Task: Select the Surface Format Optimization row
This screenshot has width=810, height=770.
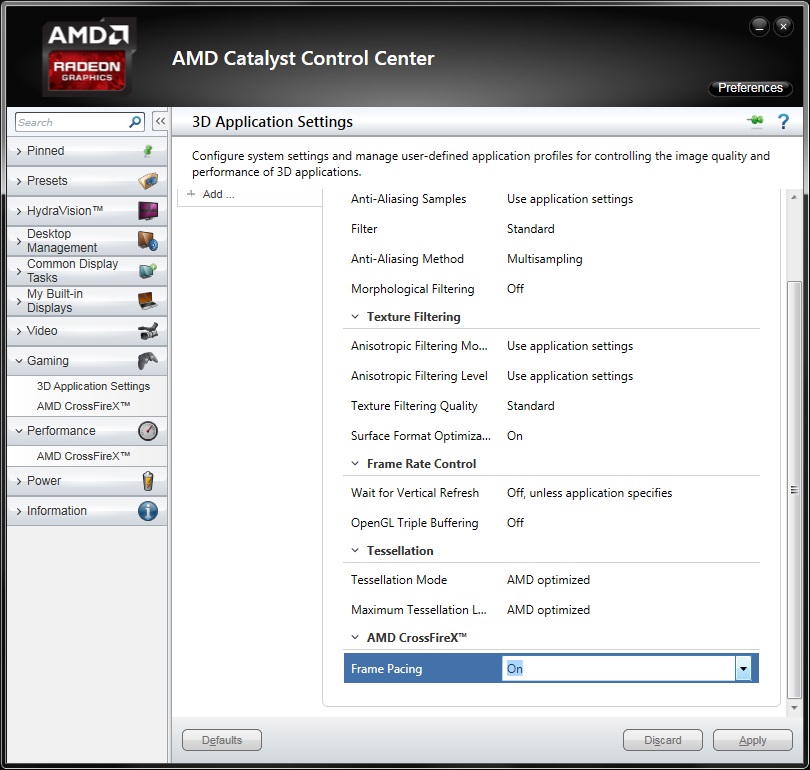Action: [x=551, y=436]
